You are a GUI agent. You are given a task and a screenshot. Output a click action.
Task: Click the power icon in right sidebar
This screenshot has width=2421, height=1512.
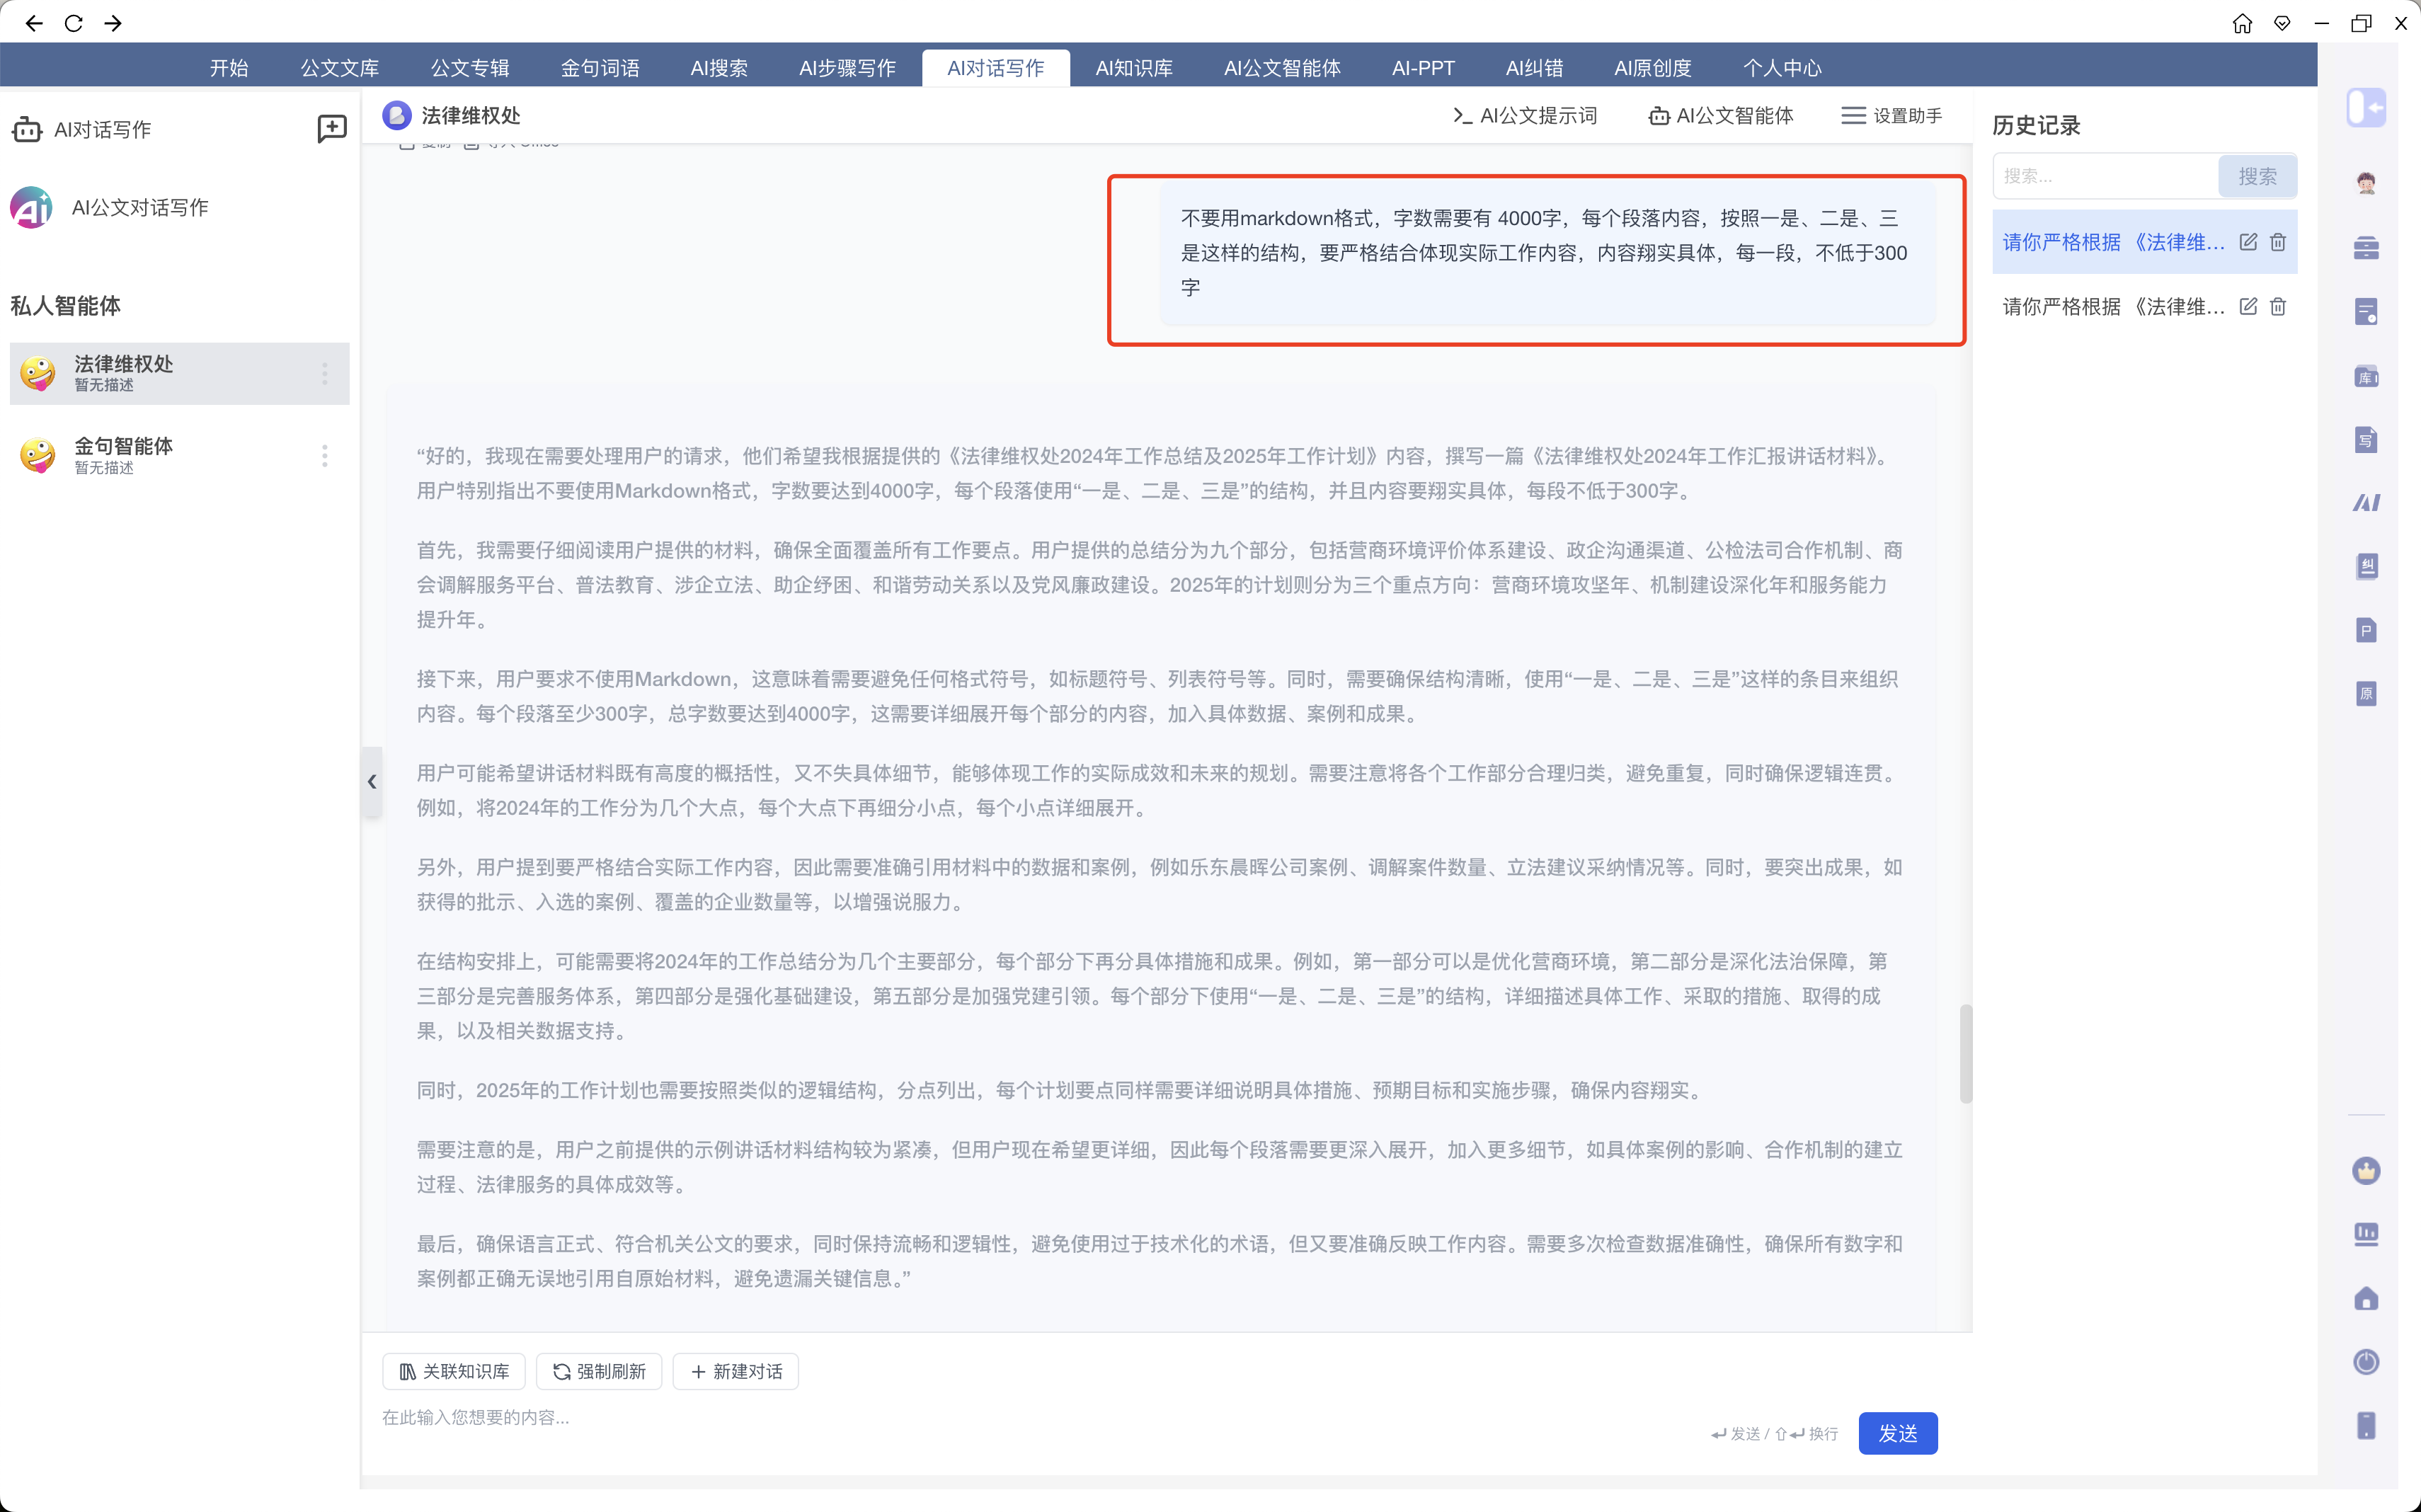(x=2365, y=1362)
